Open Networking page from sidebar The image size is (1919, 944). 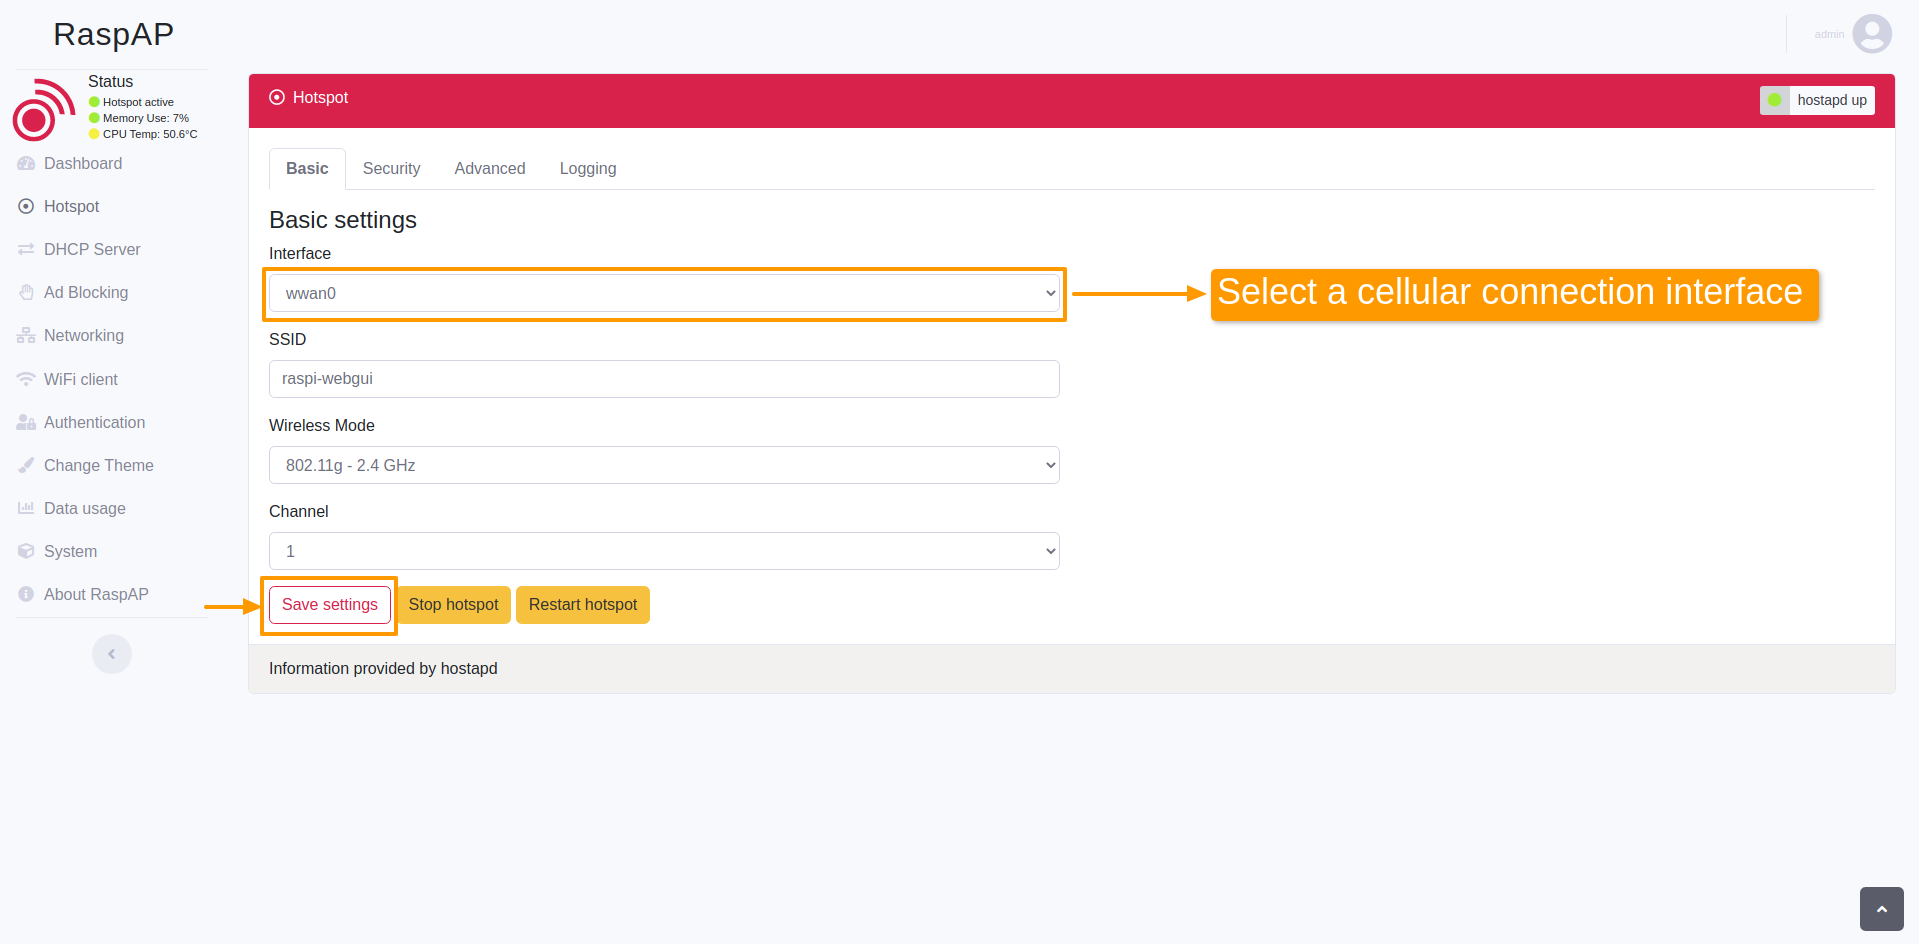pyautogui.click(x=84, y=336)
